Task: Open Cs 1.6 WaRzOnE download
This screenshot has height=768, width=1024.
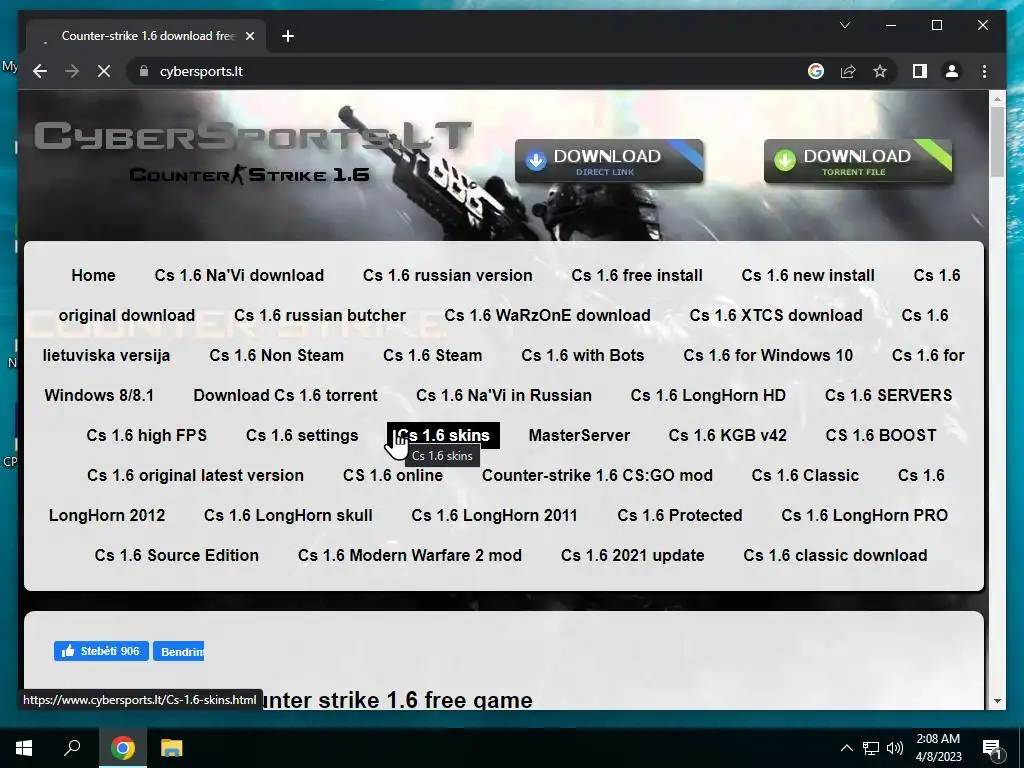Action: click(x=547, y=315)
